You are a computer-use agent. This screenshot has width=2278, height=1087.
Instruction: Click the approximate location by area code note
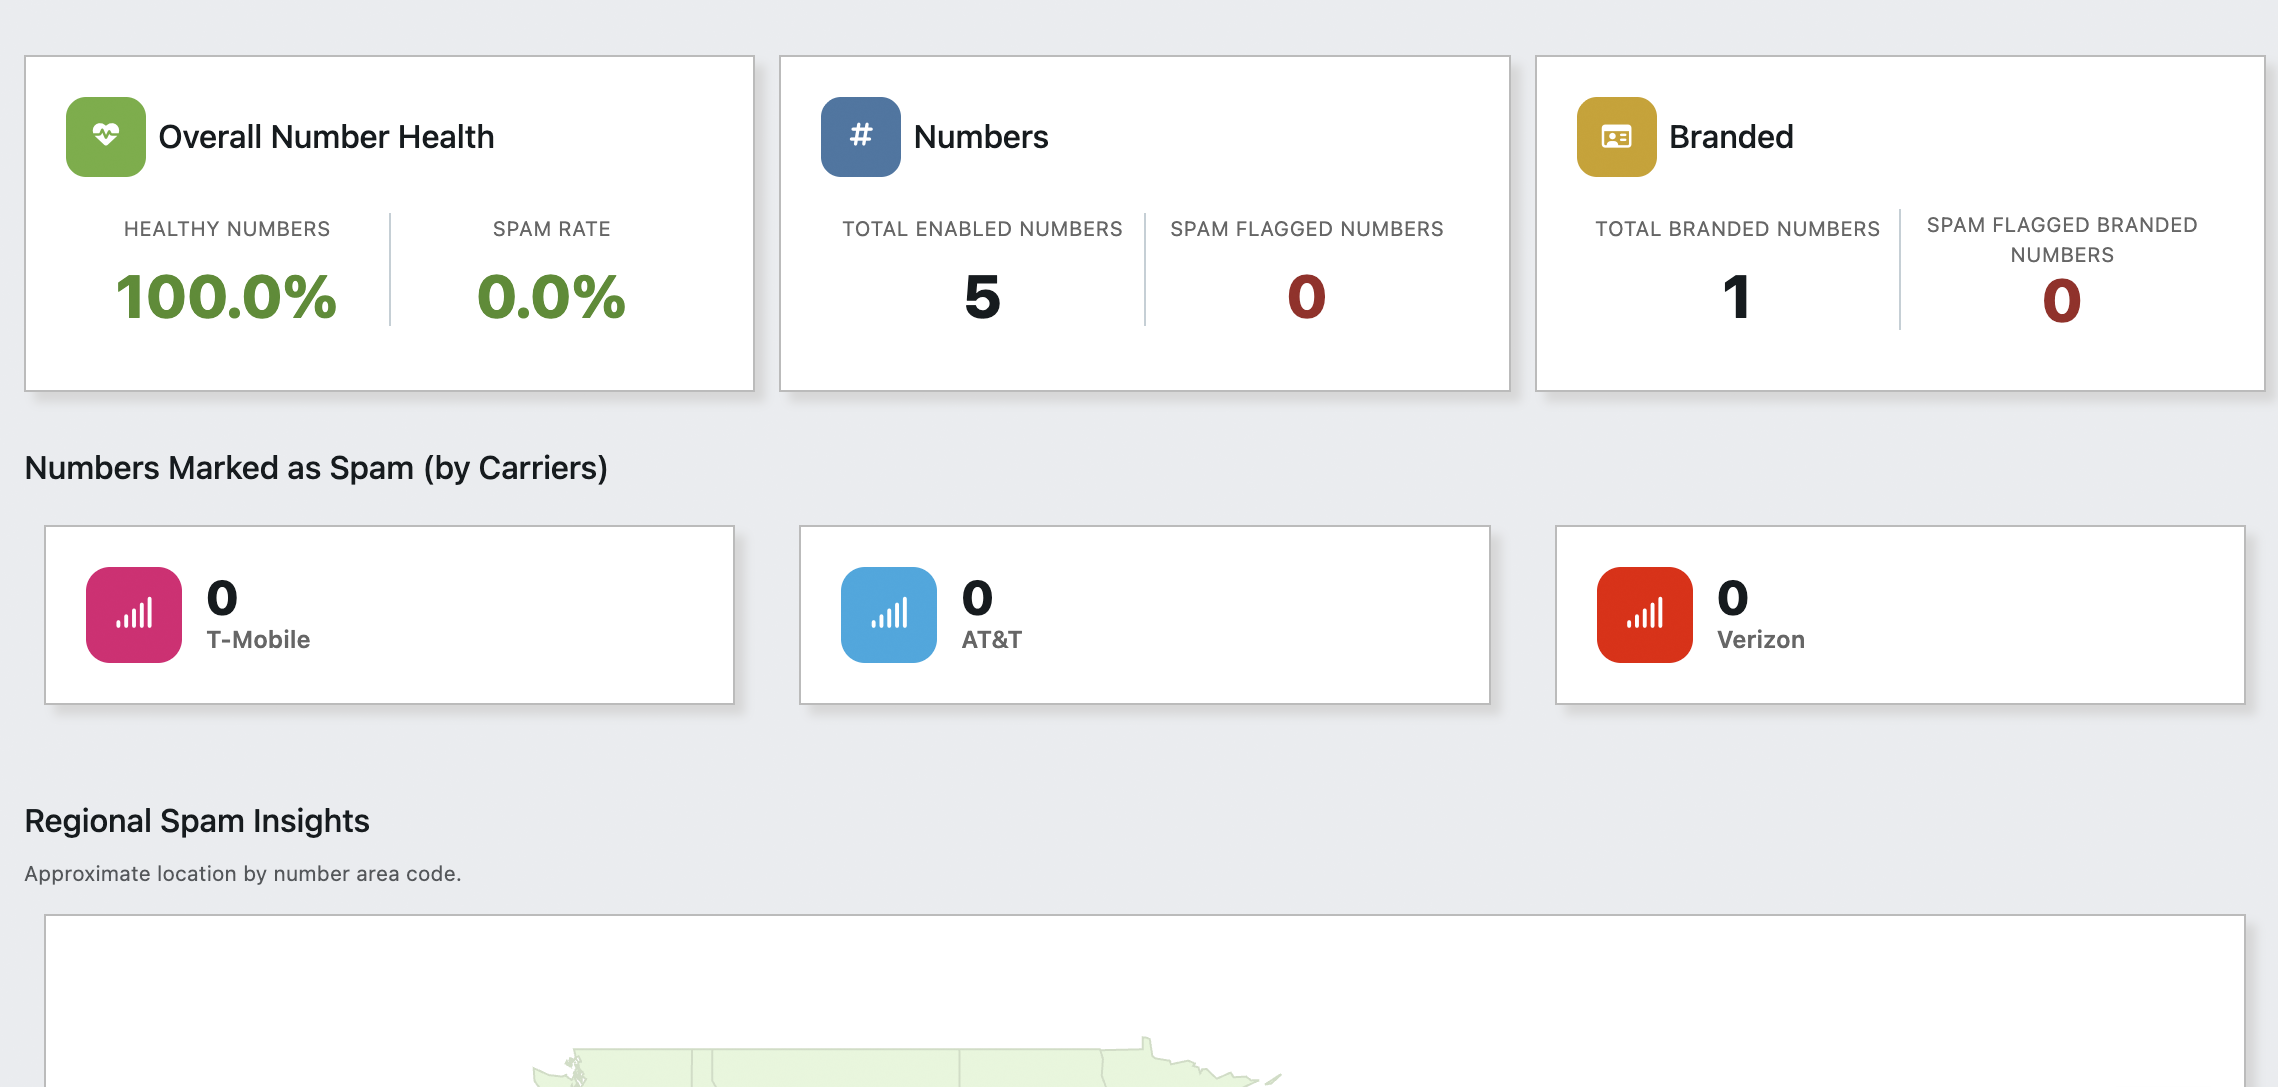243,874
